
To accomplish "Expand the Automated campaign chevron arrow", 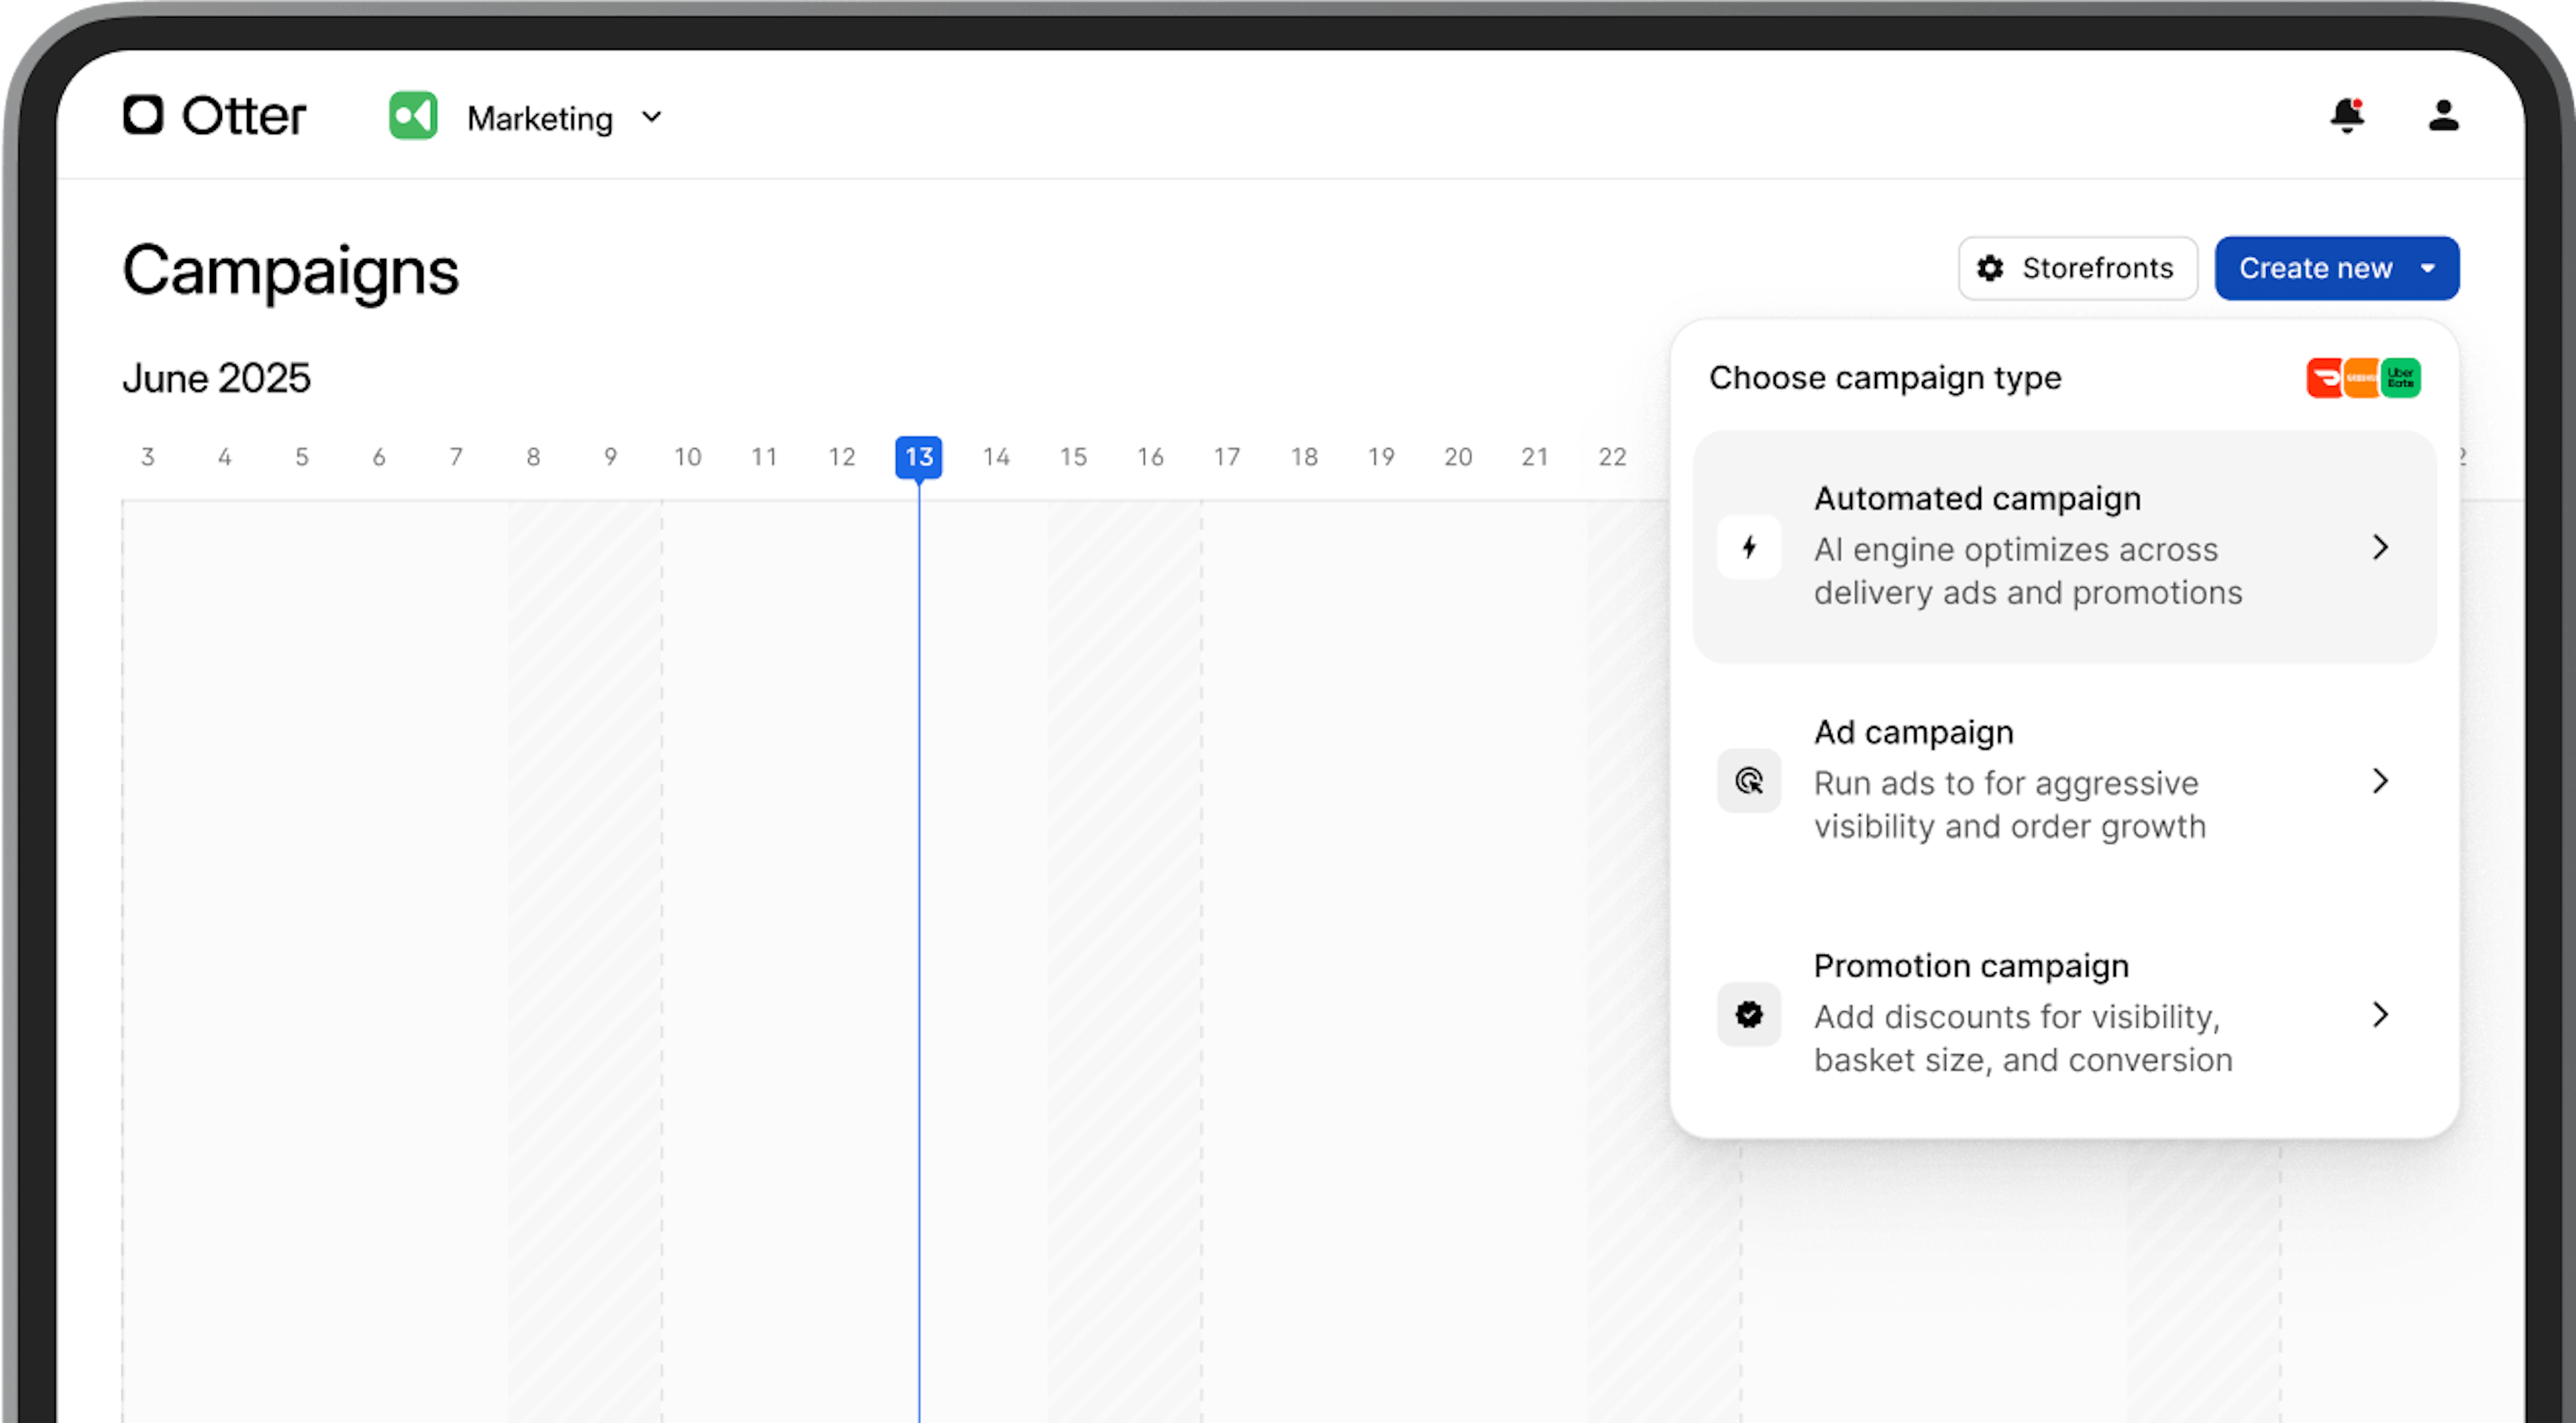I will click(x=2381, y=547).
